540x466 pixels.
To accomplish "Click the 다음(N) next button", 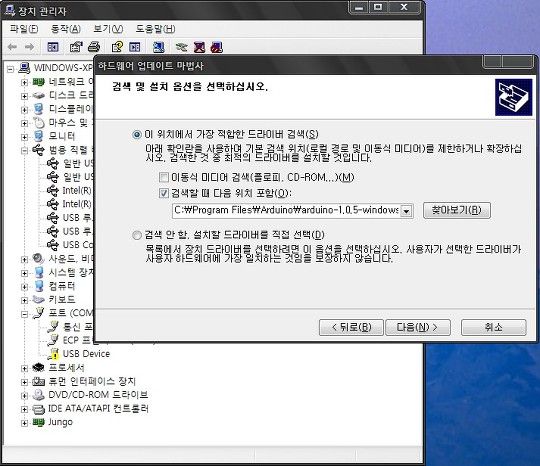I will [x=418, y=327].
